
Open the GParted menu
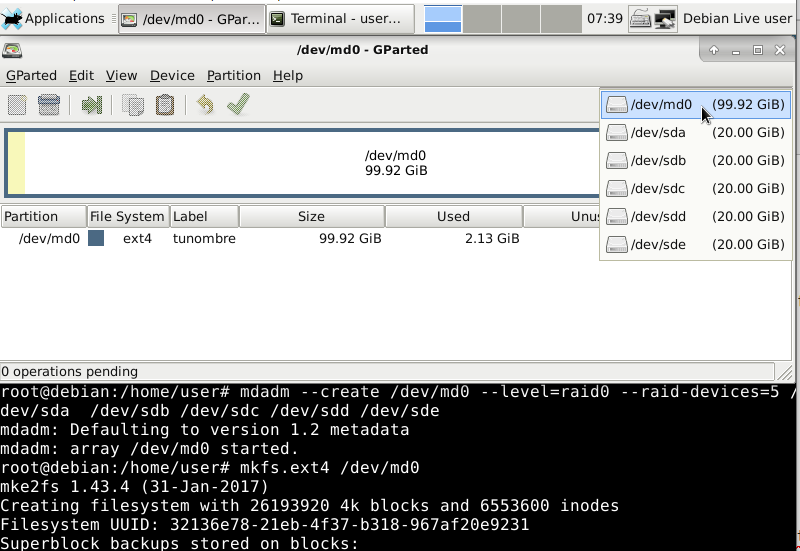(x=31, y=76)
